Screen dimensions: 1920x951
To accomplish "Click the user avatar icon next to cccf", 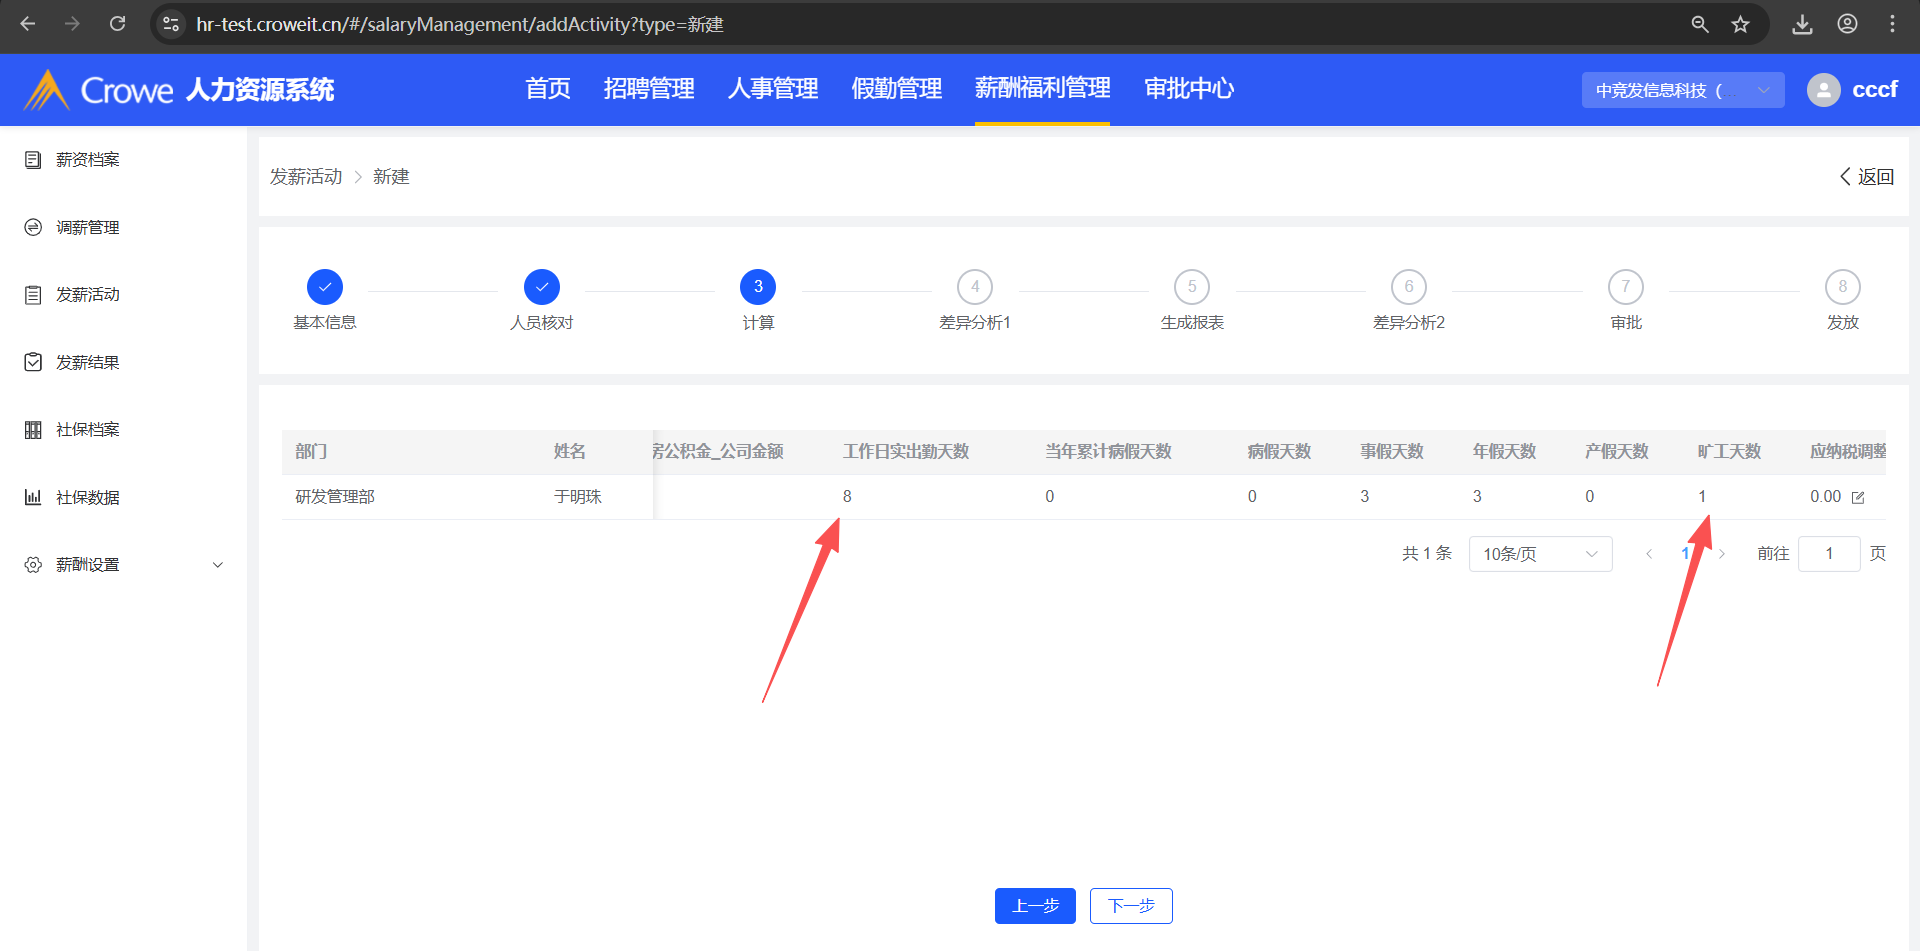I will [x=1823, y=90].
